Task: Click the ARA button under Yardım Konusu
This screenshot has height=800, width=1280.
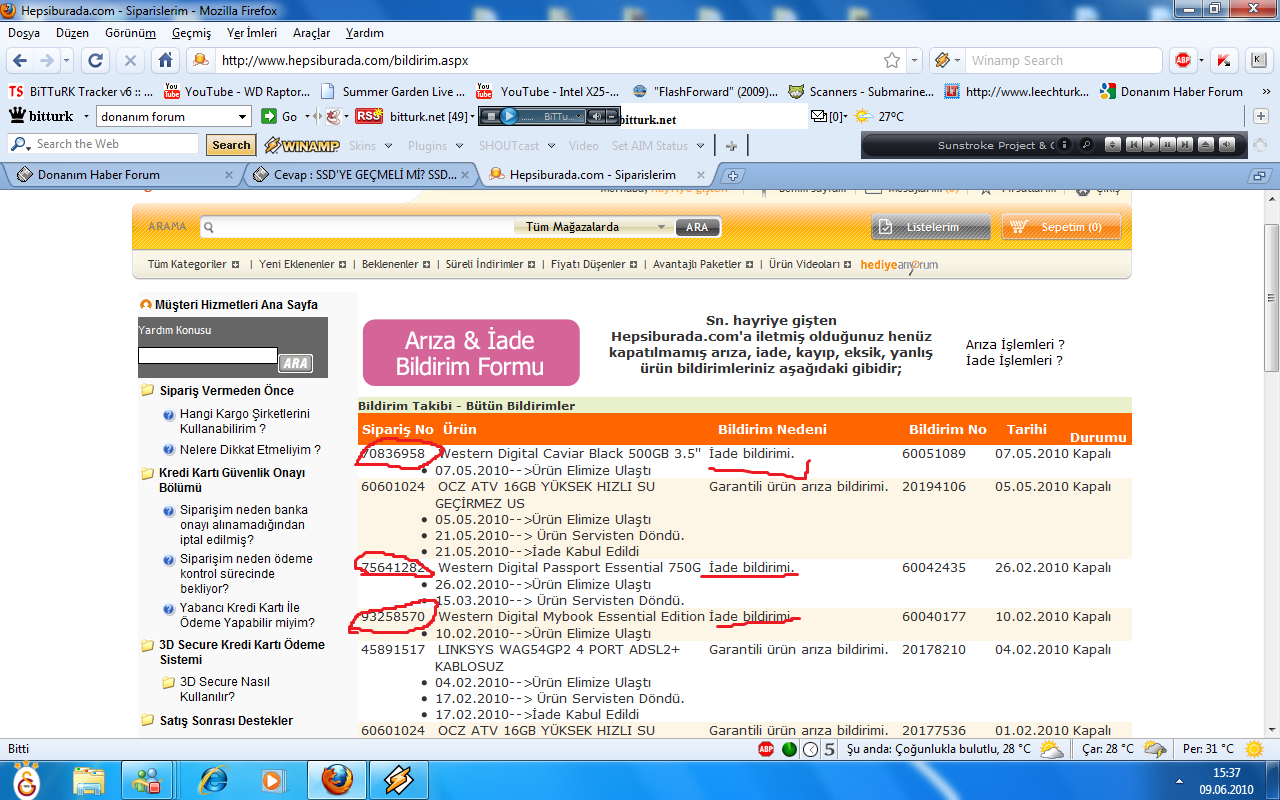Action: [x=295, y=364]
